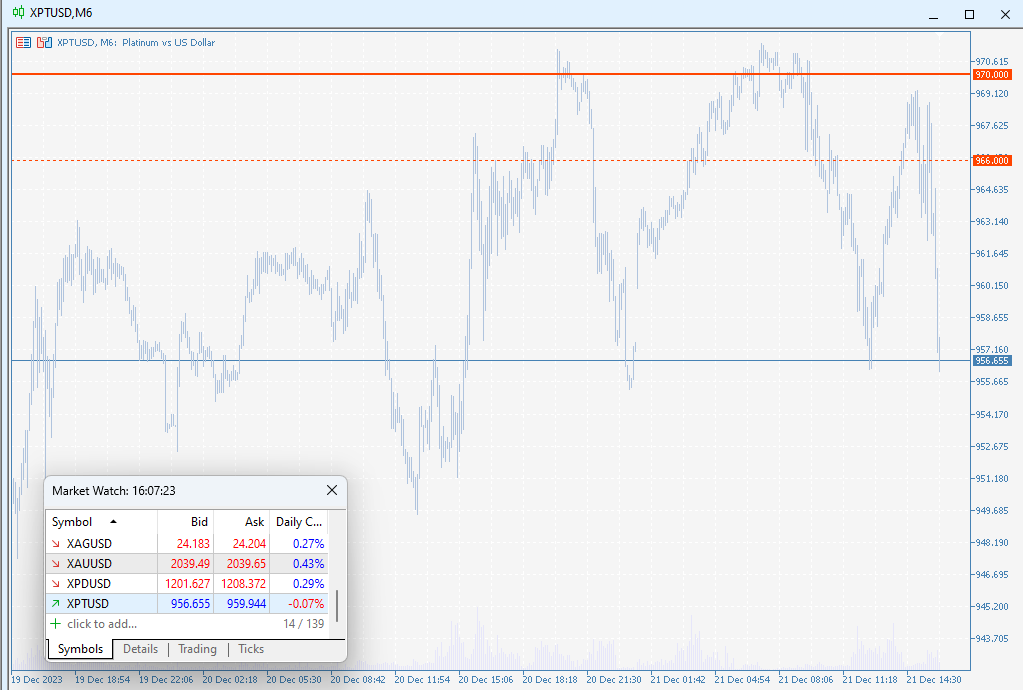Screen dimensions: 1023x690
Task: Click XAUUSD bid price 2039.49
Action: 191,564
